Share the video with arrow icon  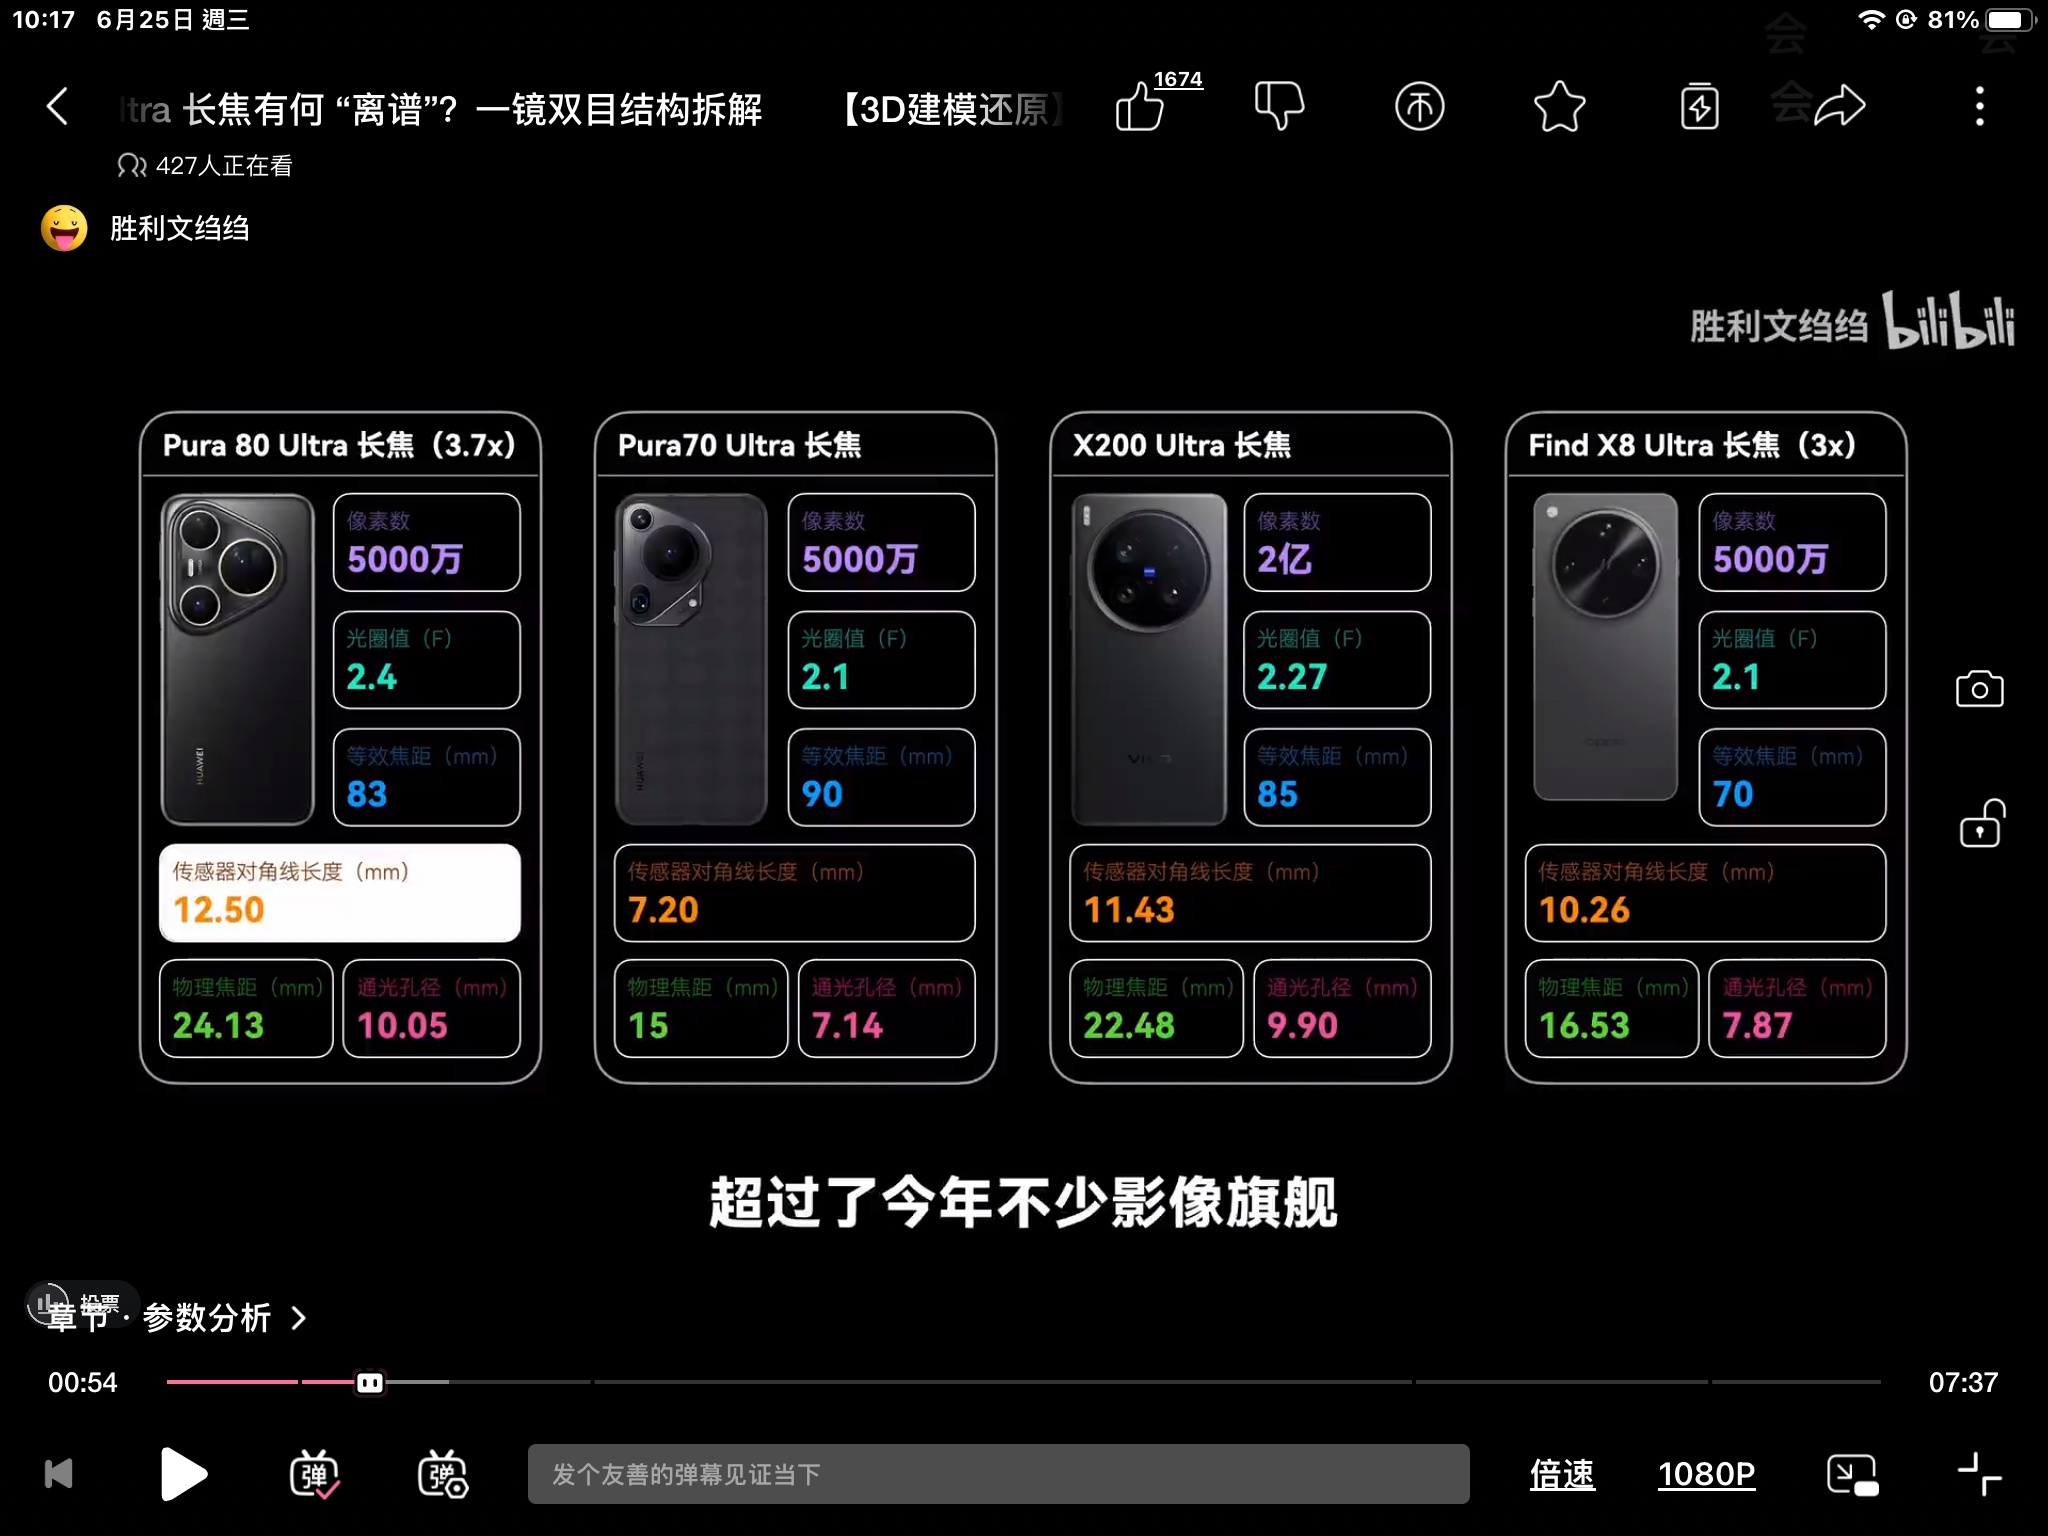coord(1839,106)
